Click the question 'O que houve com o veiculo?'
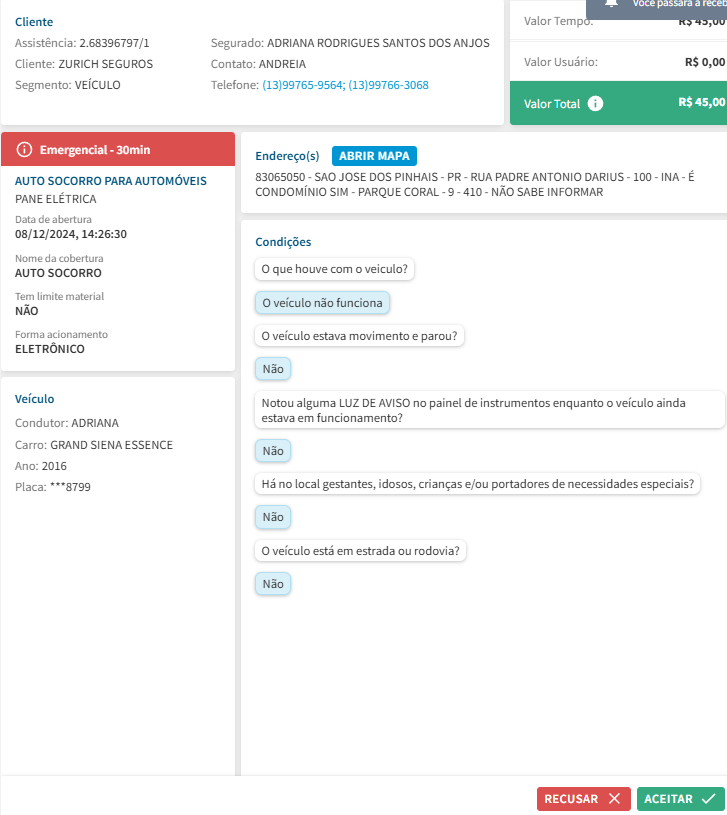This screenshot has width=727, height=815. [335, 269]
